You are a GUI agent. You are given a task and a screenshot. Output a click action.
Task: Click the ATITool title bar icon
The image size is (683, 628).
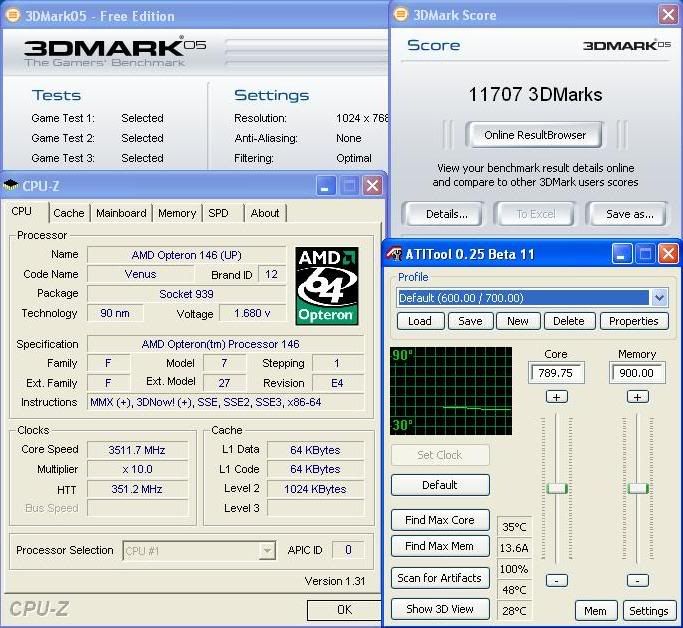coord(395,253)
